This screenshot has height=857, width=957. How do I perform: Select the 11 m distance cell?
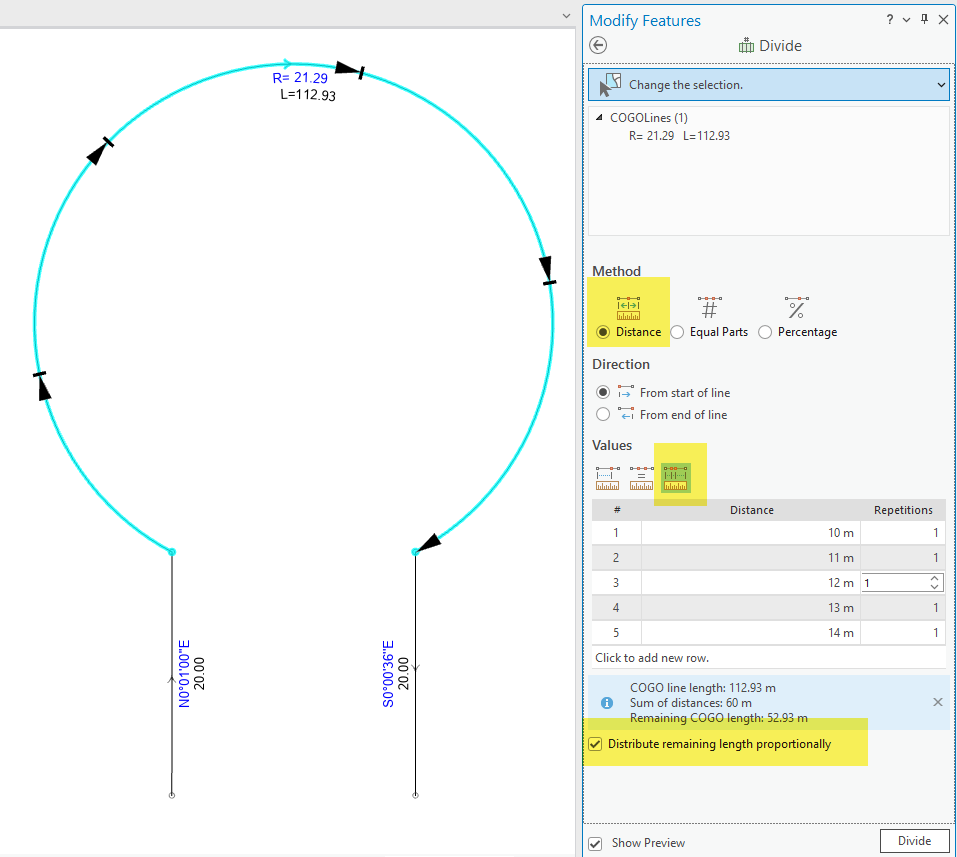(751, 558)
